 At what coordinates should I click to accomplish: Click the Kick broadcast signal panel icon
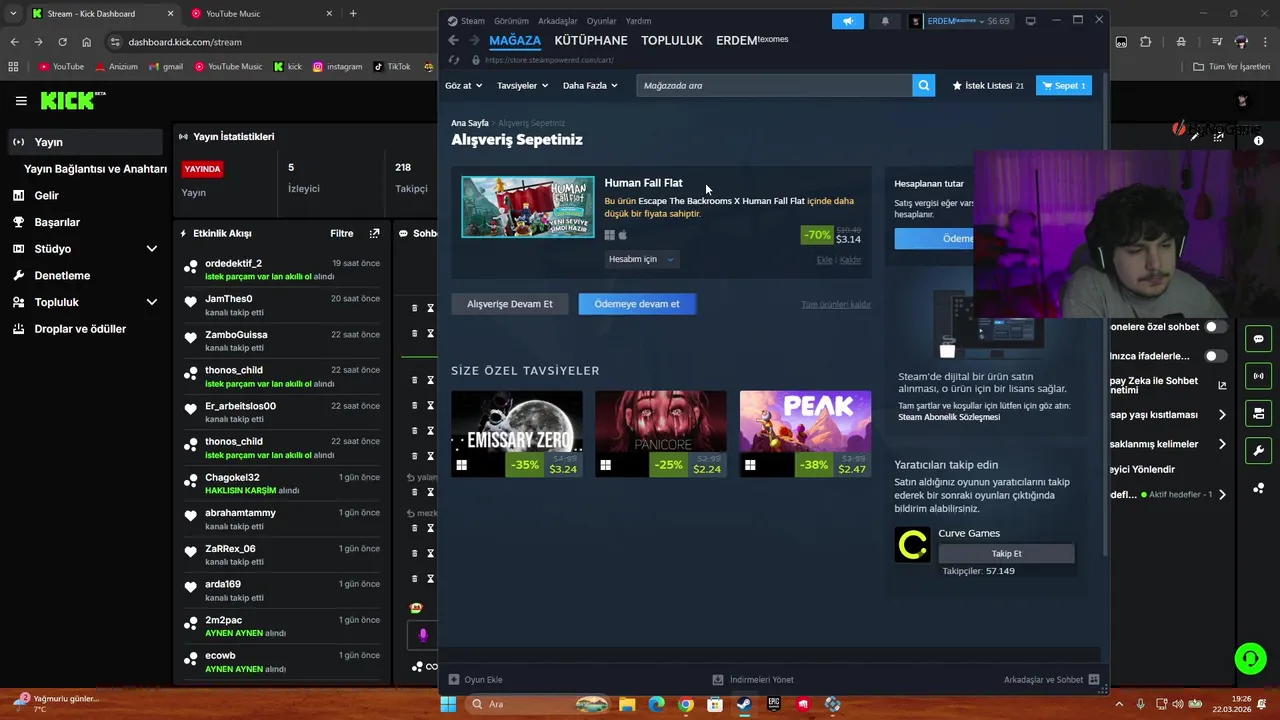1258,376
